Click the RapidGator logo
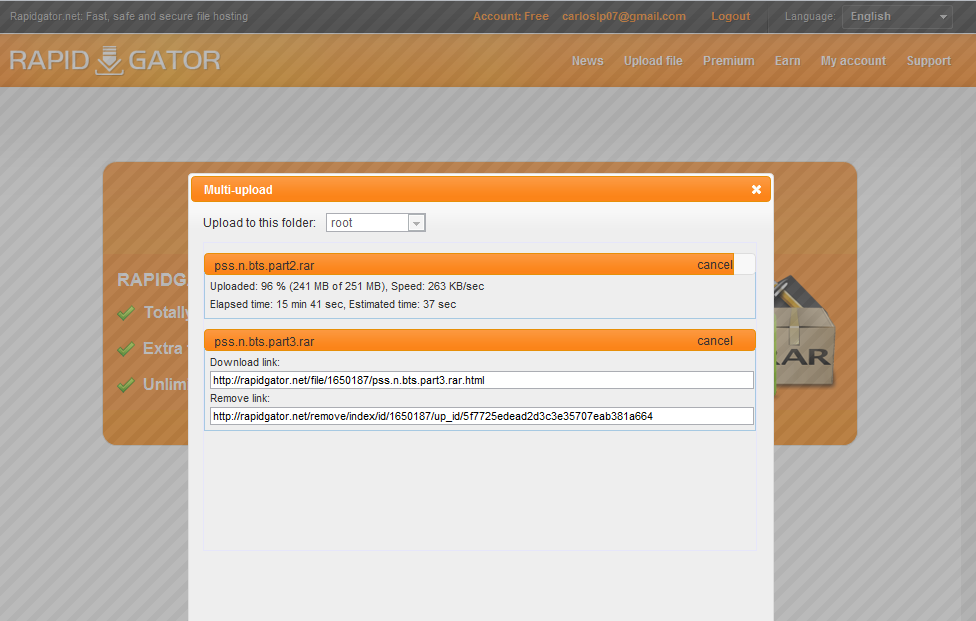The height and width of the screenshot is (621, 976). pyautogui.click(x=115, y=60)
